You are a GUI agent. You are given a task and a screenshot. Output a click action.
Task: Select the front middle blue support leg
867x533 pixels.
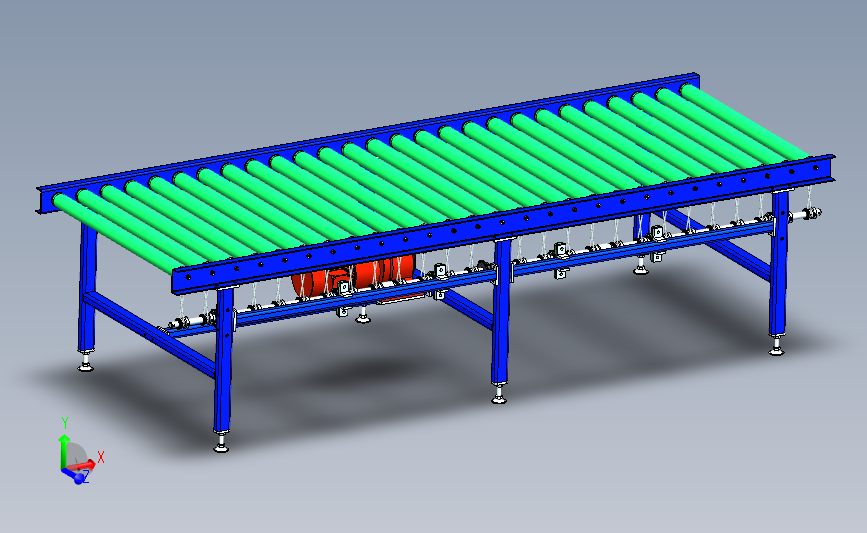tap(502, 311)
